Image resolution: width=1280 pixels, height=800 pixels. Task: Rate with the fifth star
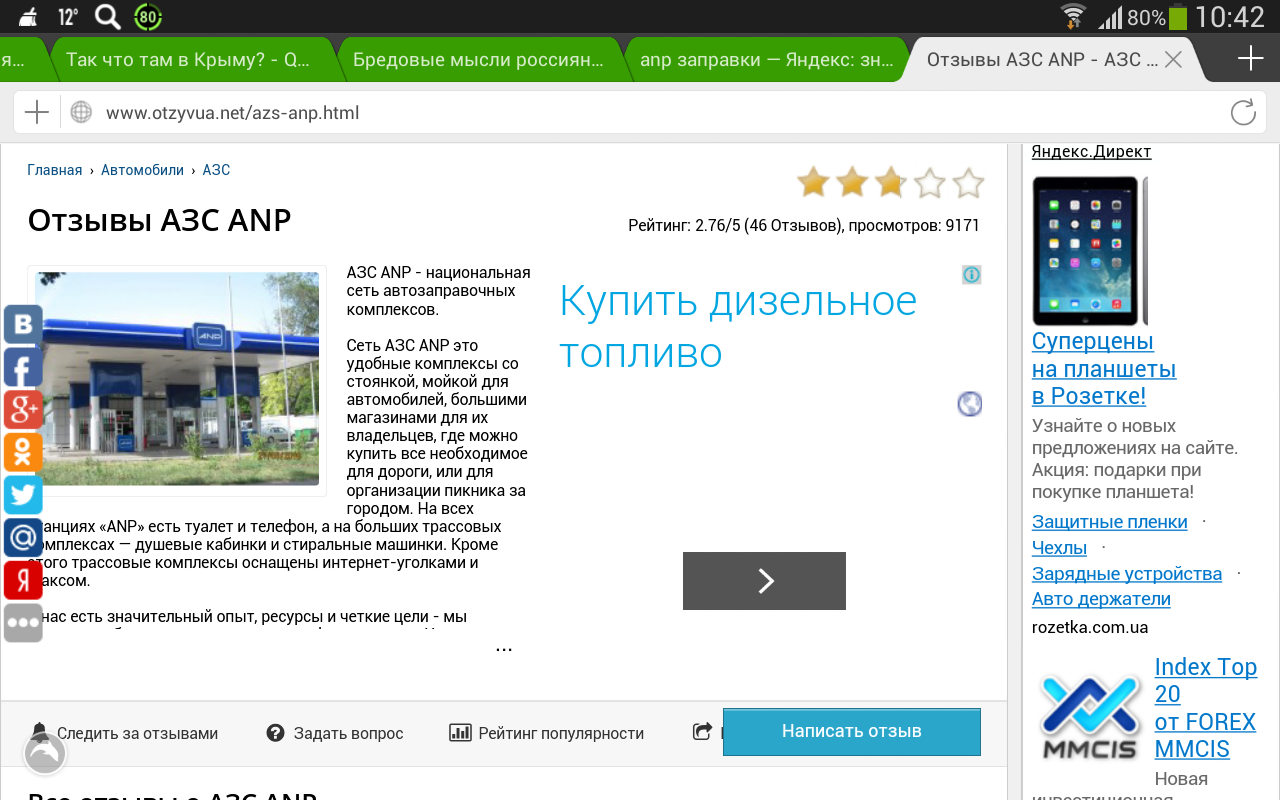[x=967, y=183]
